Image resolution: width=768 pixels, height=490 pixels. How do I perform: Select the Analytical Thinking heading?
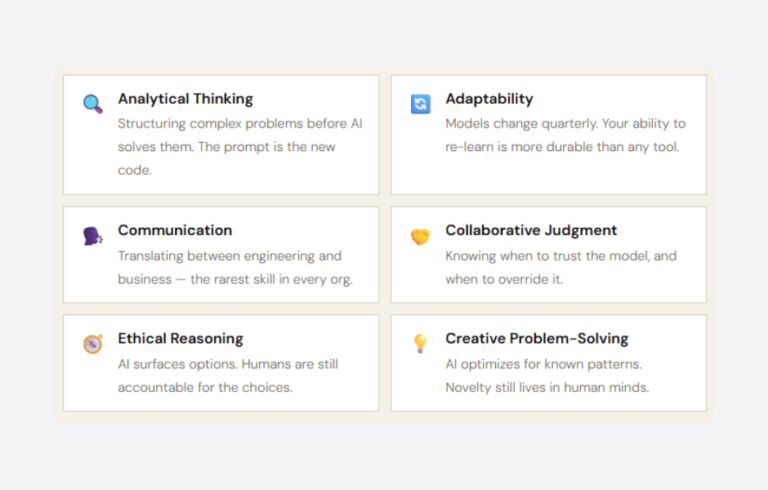click(x=186, y=99)
